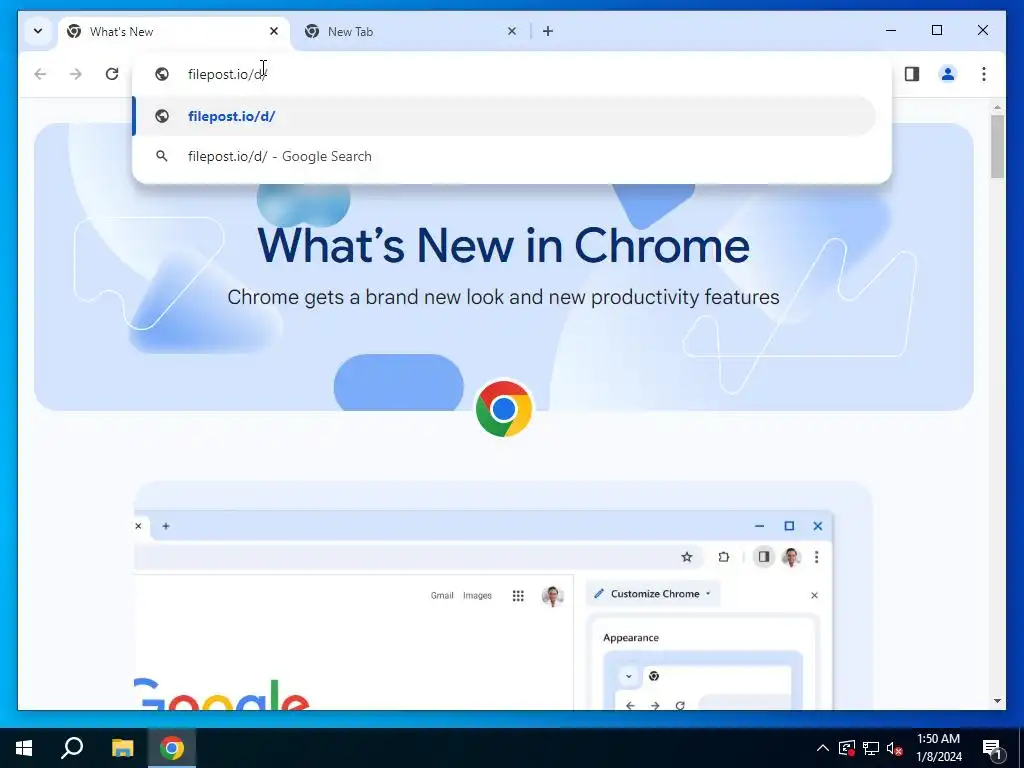
Task: Open Chrome three-dot menu
Action: point(984,74)
